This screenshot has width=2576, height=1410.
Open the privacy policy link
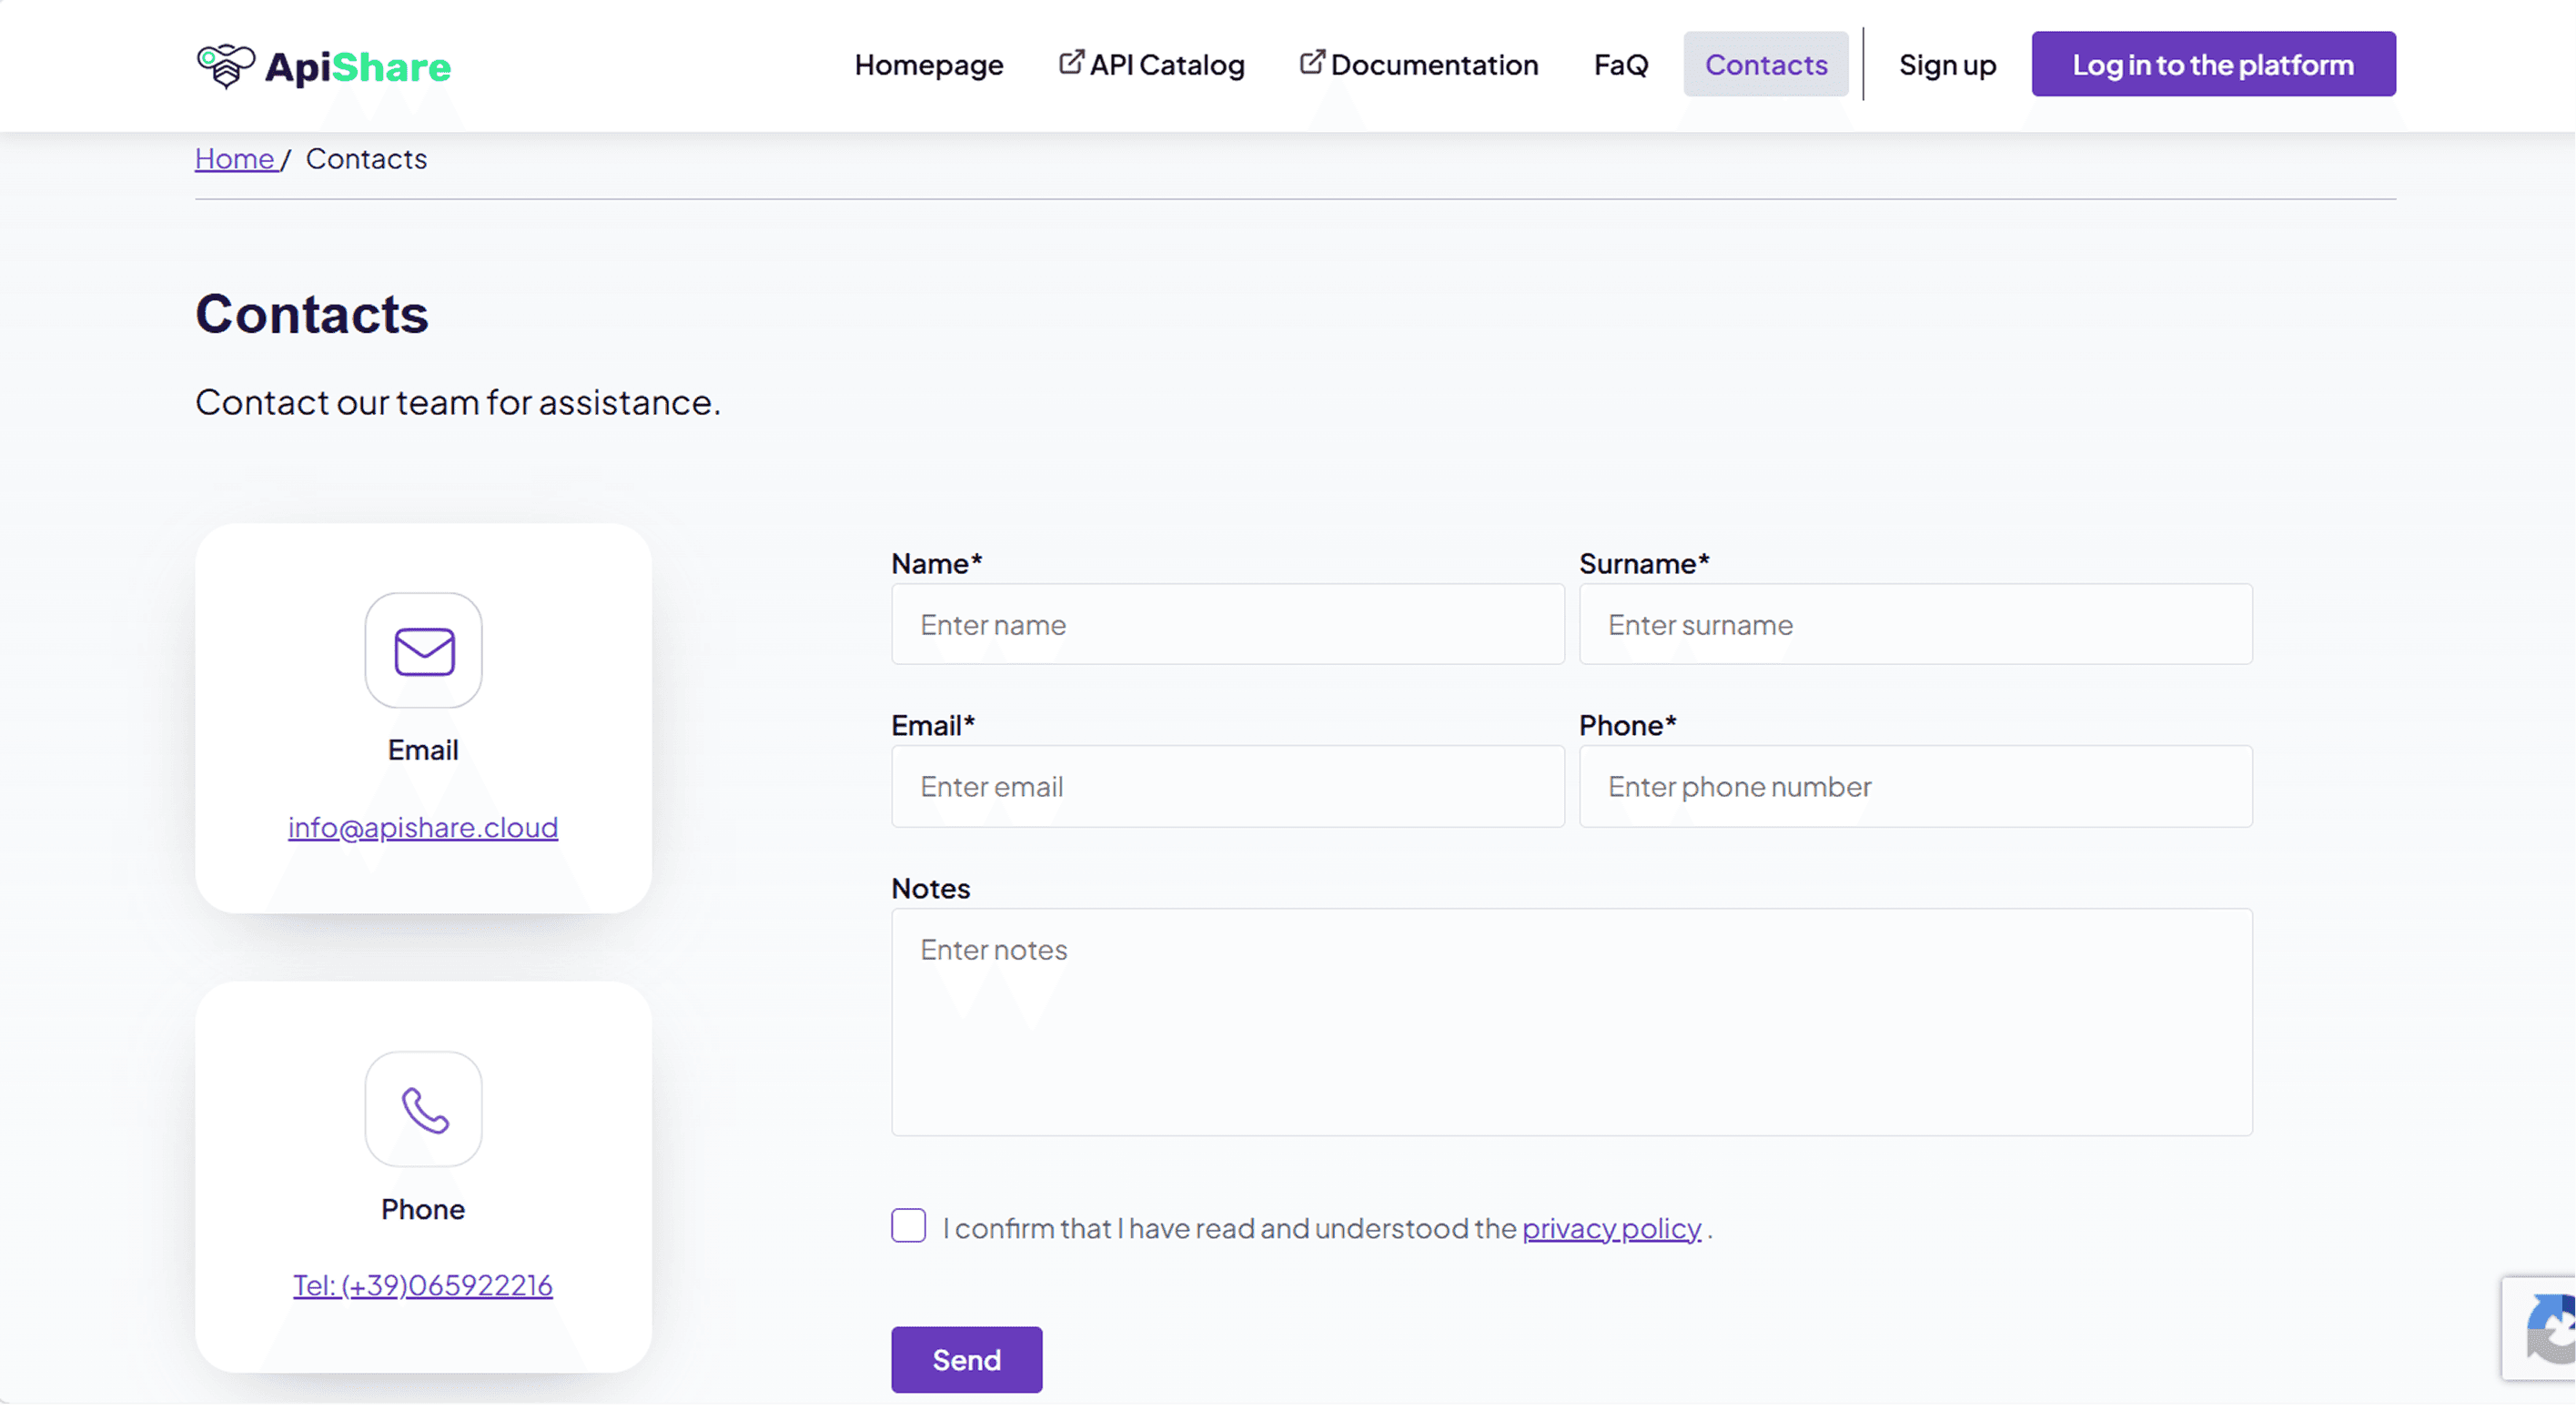click(x=1611, y=1228)
